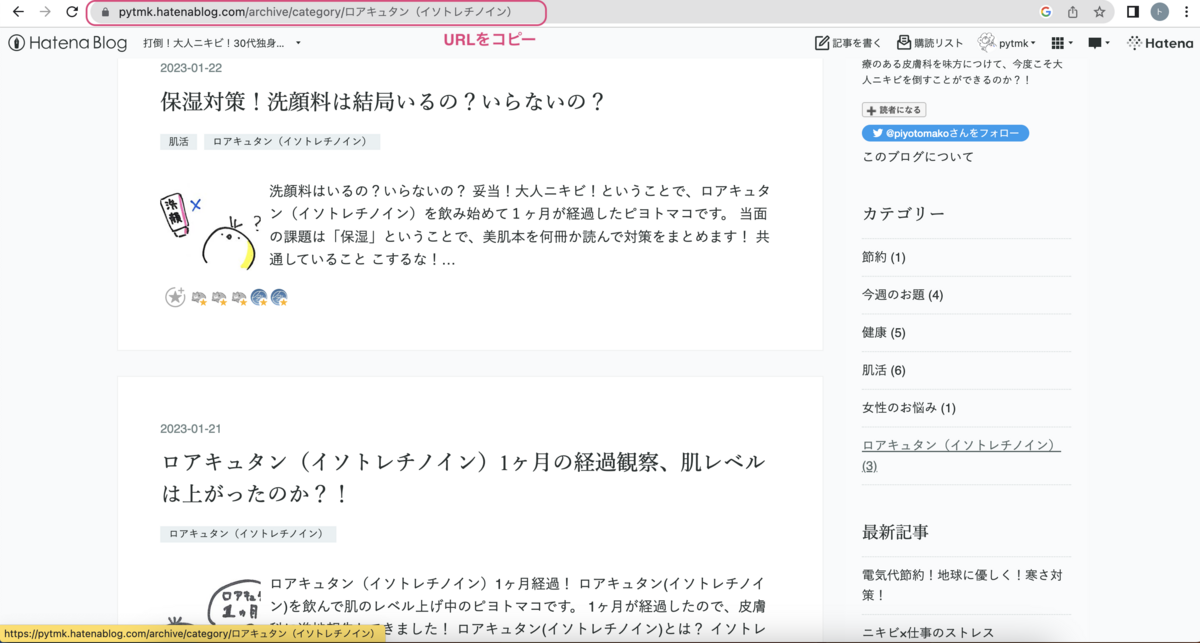Click the 最新記事 sidebar heading
Viewport: 1200px width, 643px height.
point(895,531)
